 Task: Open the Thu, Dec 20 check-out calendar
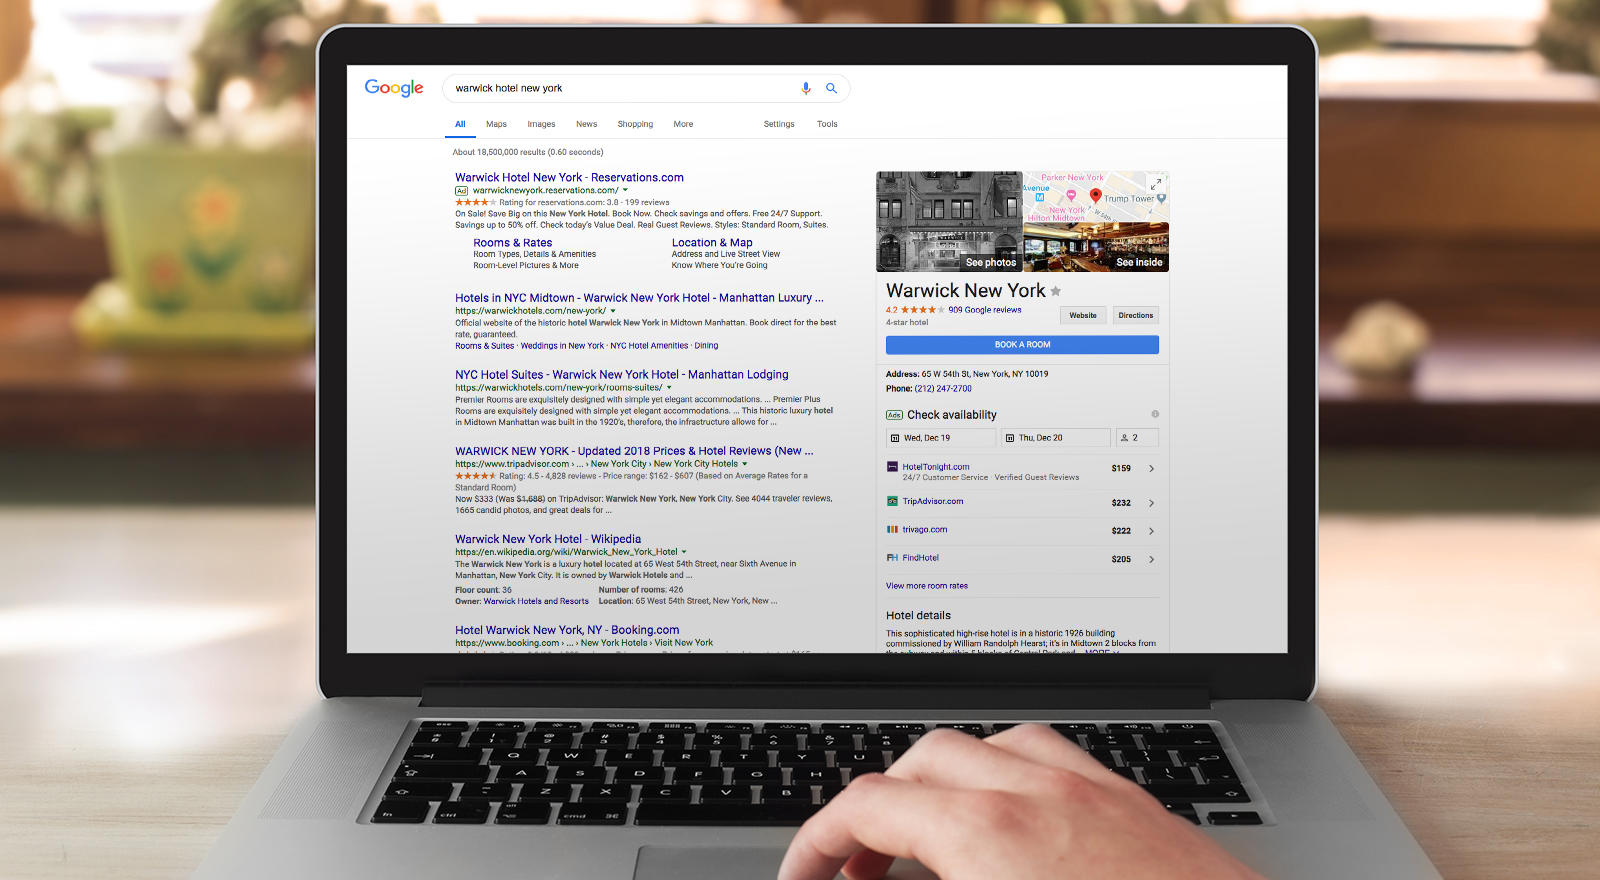1056,438
